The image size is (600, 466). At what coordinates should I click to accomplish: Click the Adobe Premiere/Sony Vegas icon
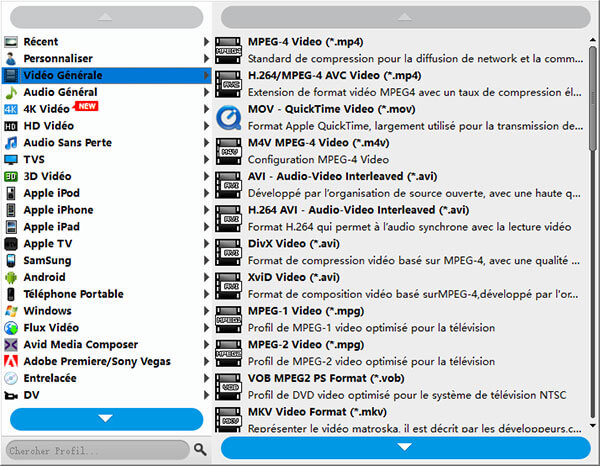point(11,362)
